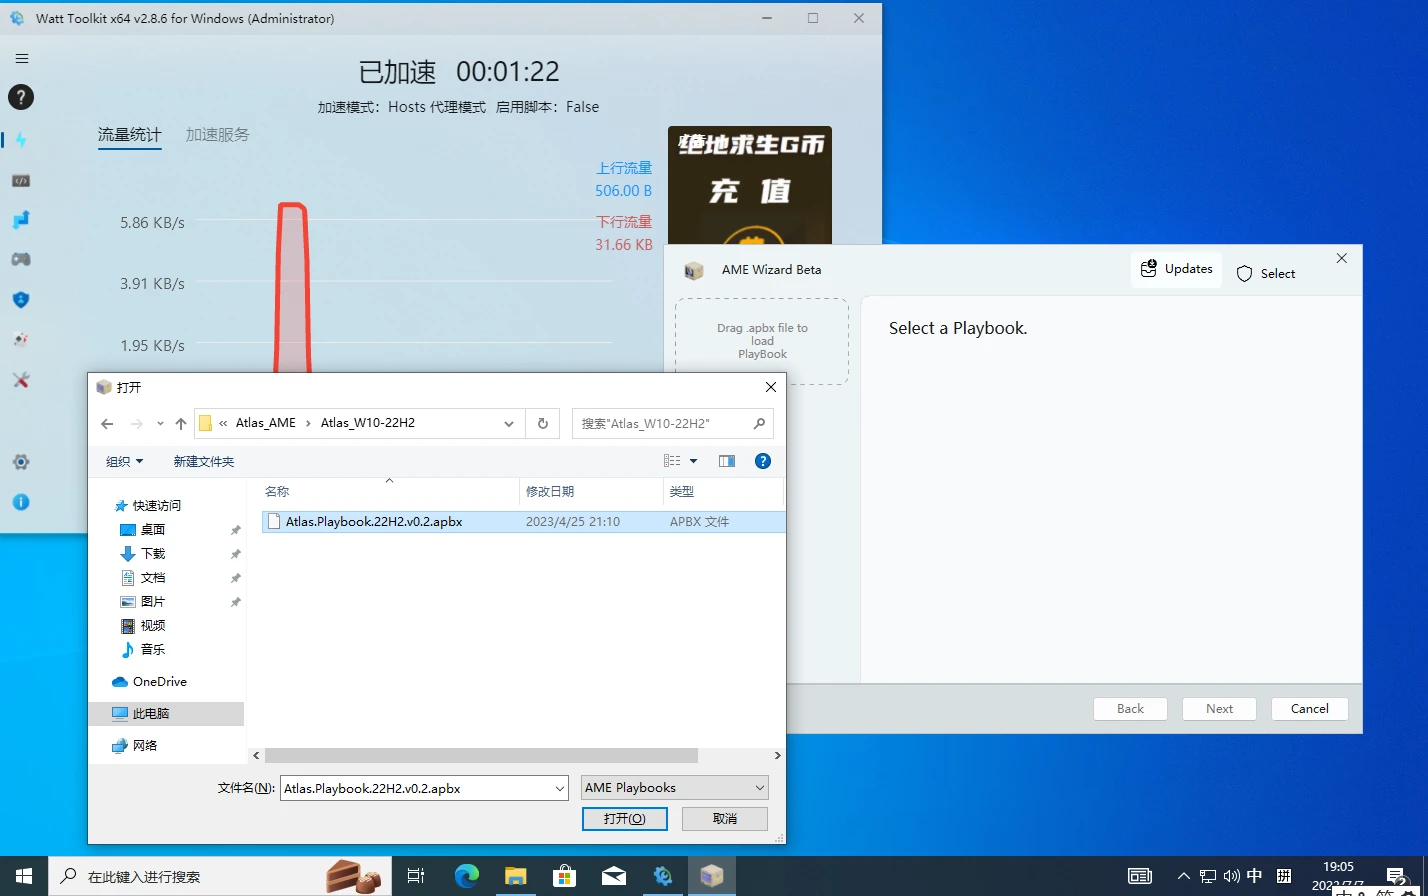Viewport: 1428px width, 896px height.
Task: Open the blue info about icon in Watt Toolkit sidebar
Action: 21,502
